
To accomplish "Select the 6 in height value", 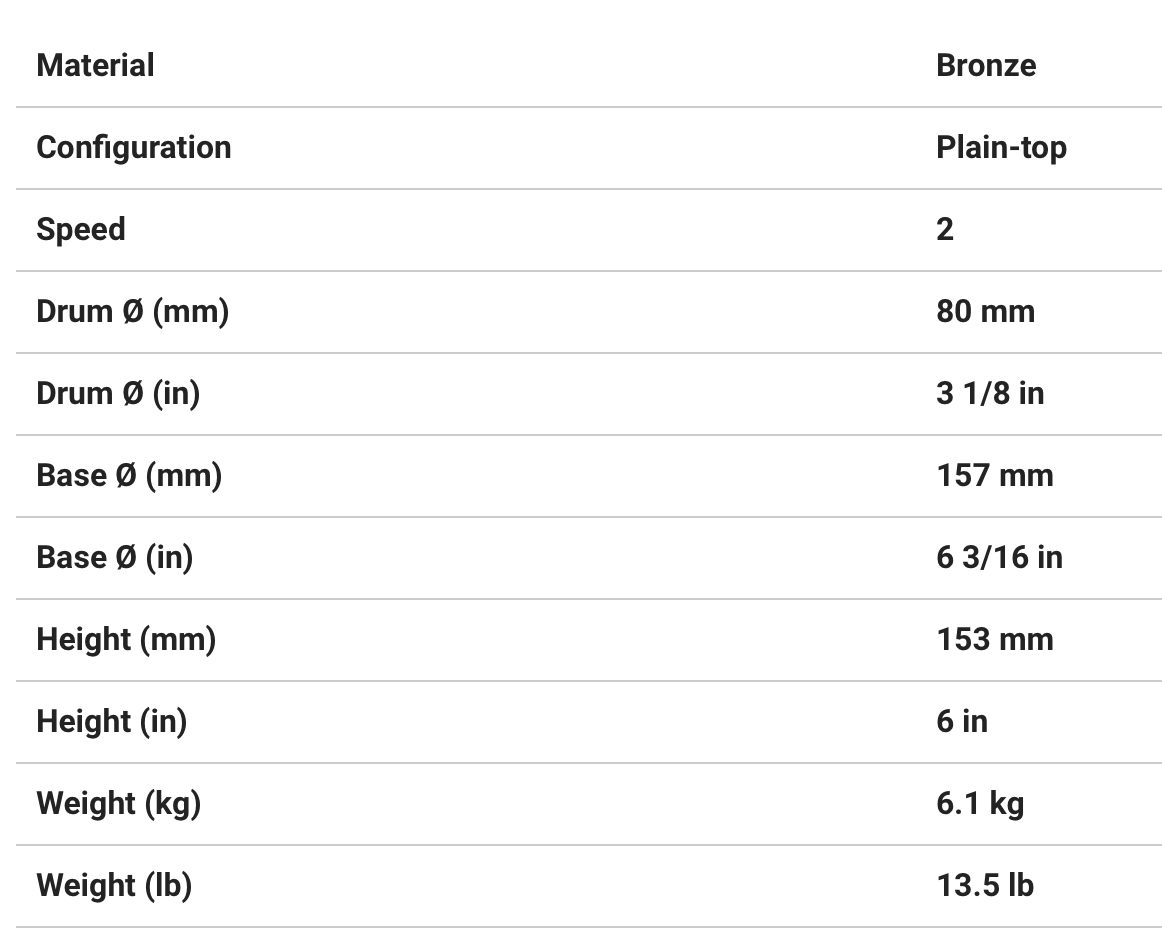I will [961, 722].
